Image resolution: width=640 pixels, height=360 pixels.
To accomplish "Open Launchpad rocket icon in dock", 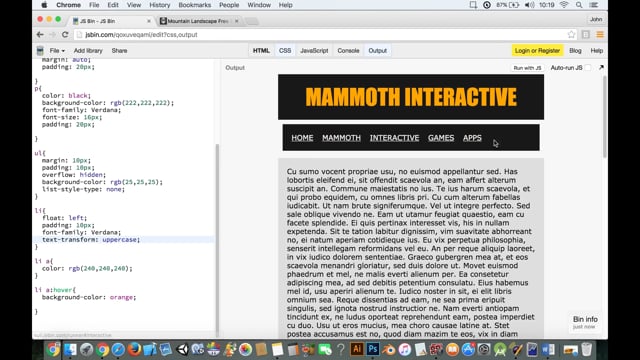I will (87, 349).
